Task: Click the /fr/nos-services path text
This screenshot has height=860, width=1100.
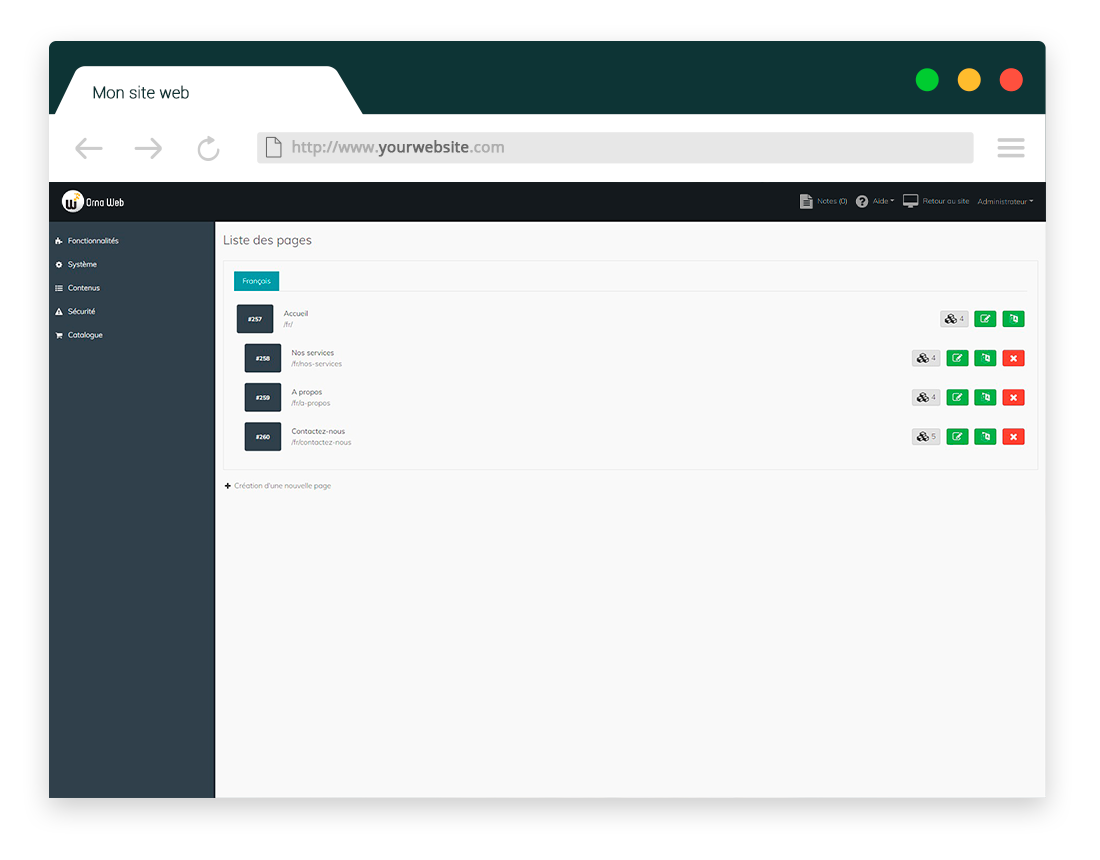Action: (316, 364)
